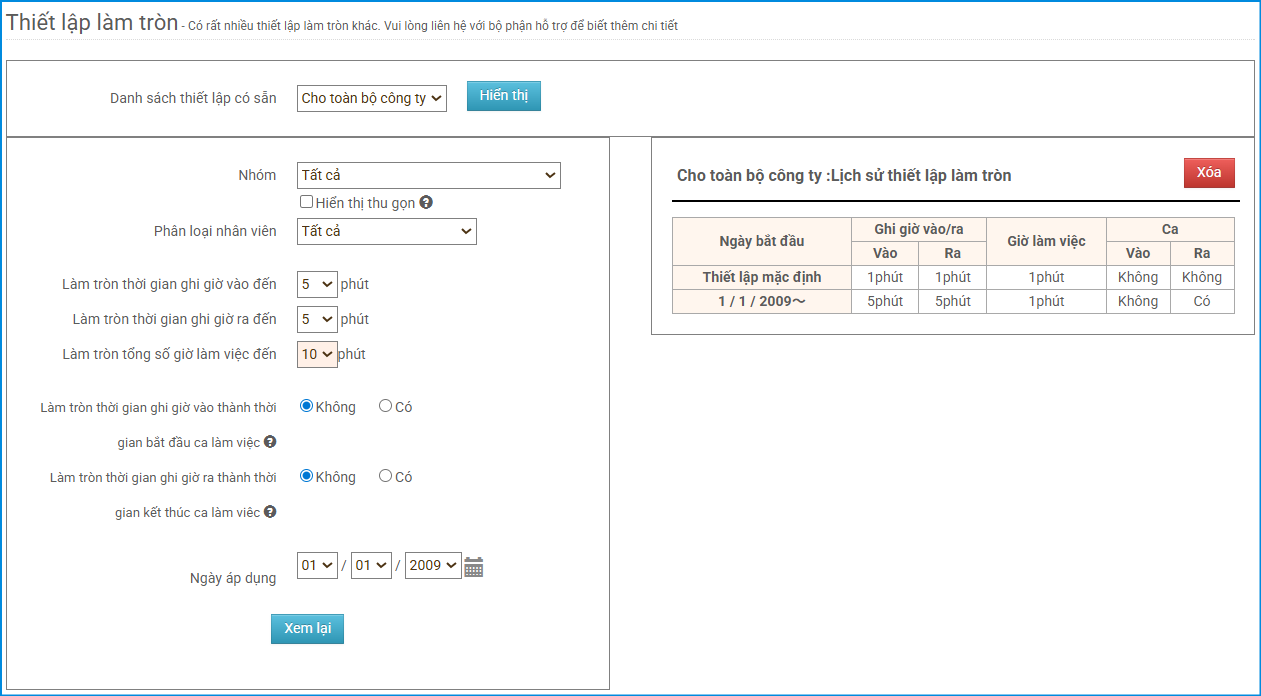The image size is (1261, 696).
Task: Select Có for rounding clock-in to shift start
Action: tap(385, 406)
